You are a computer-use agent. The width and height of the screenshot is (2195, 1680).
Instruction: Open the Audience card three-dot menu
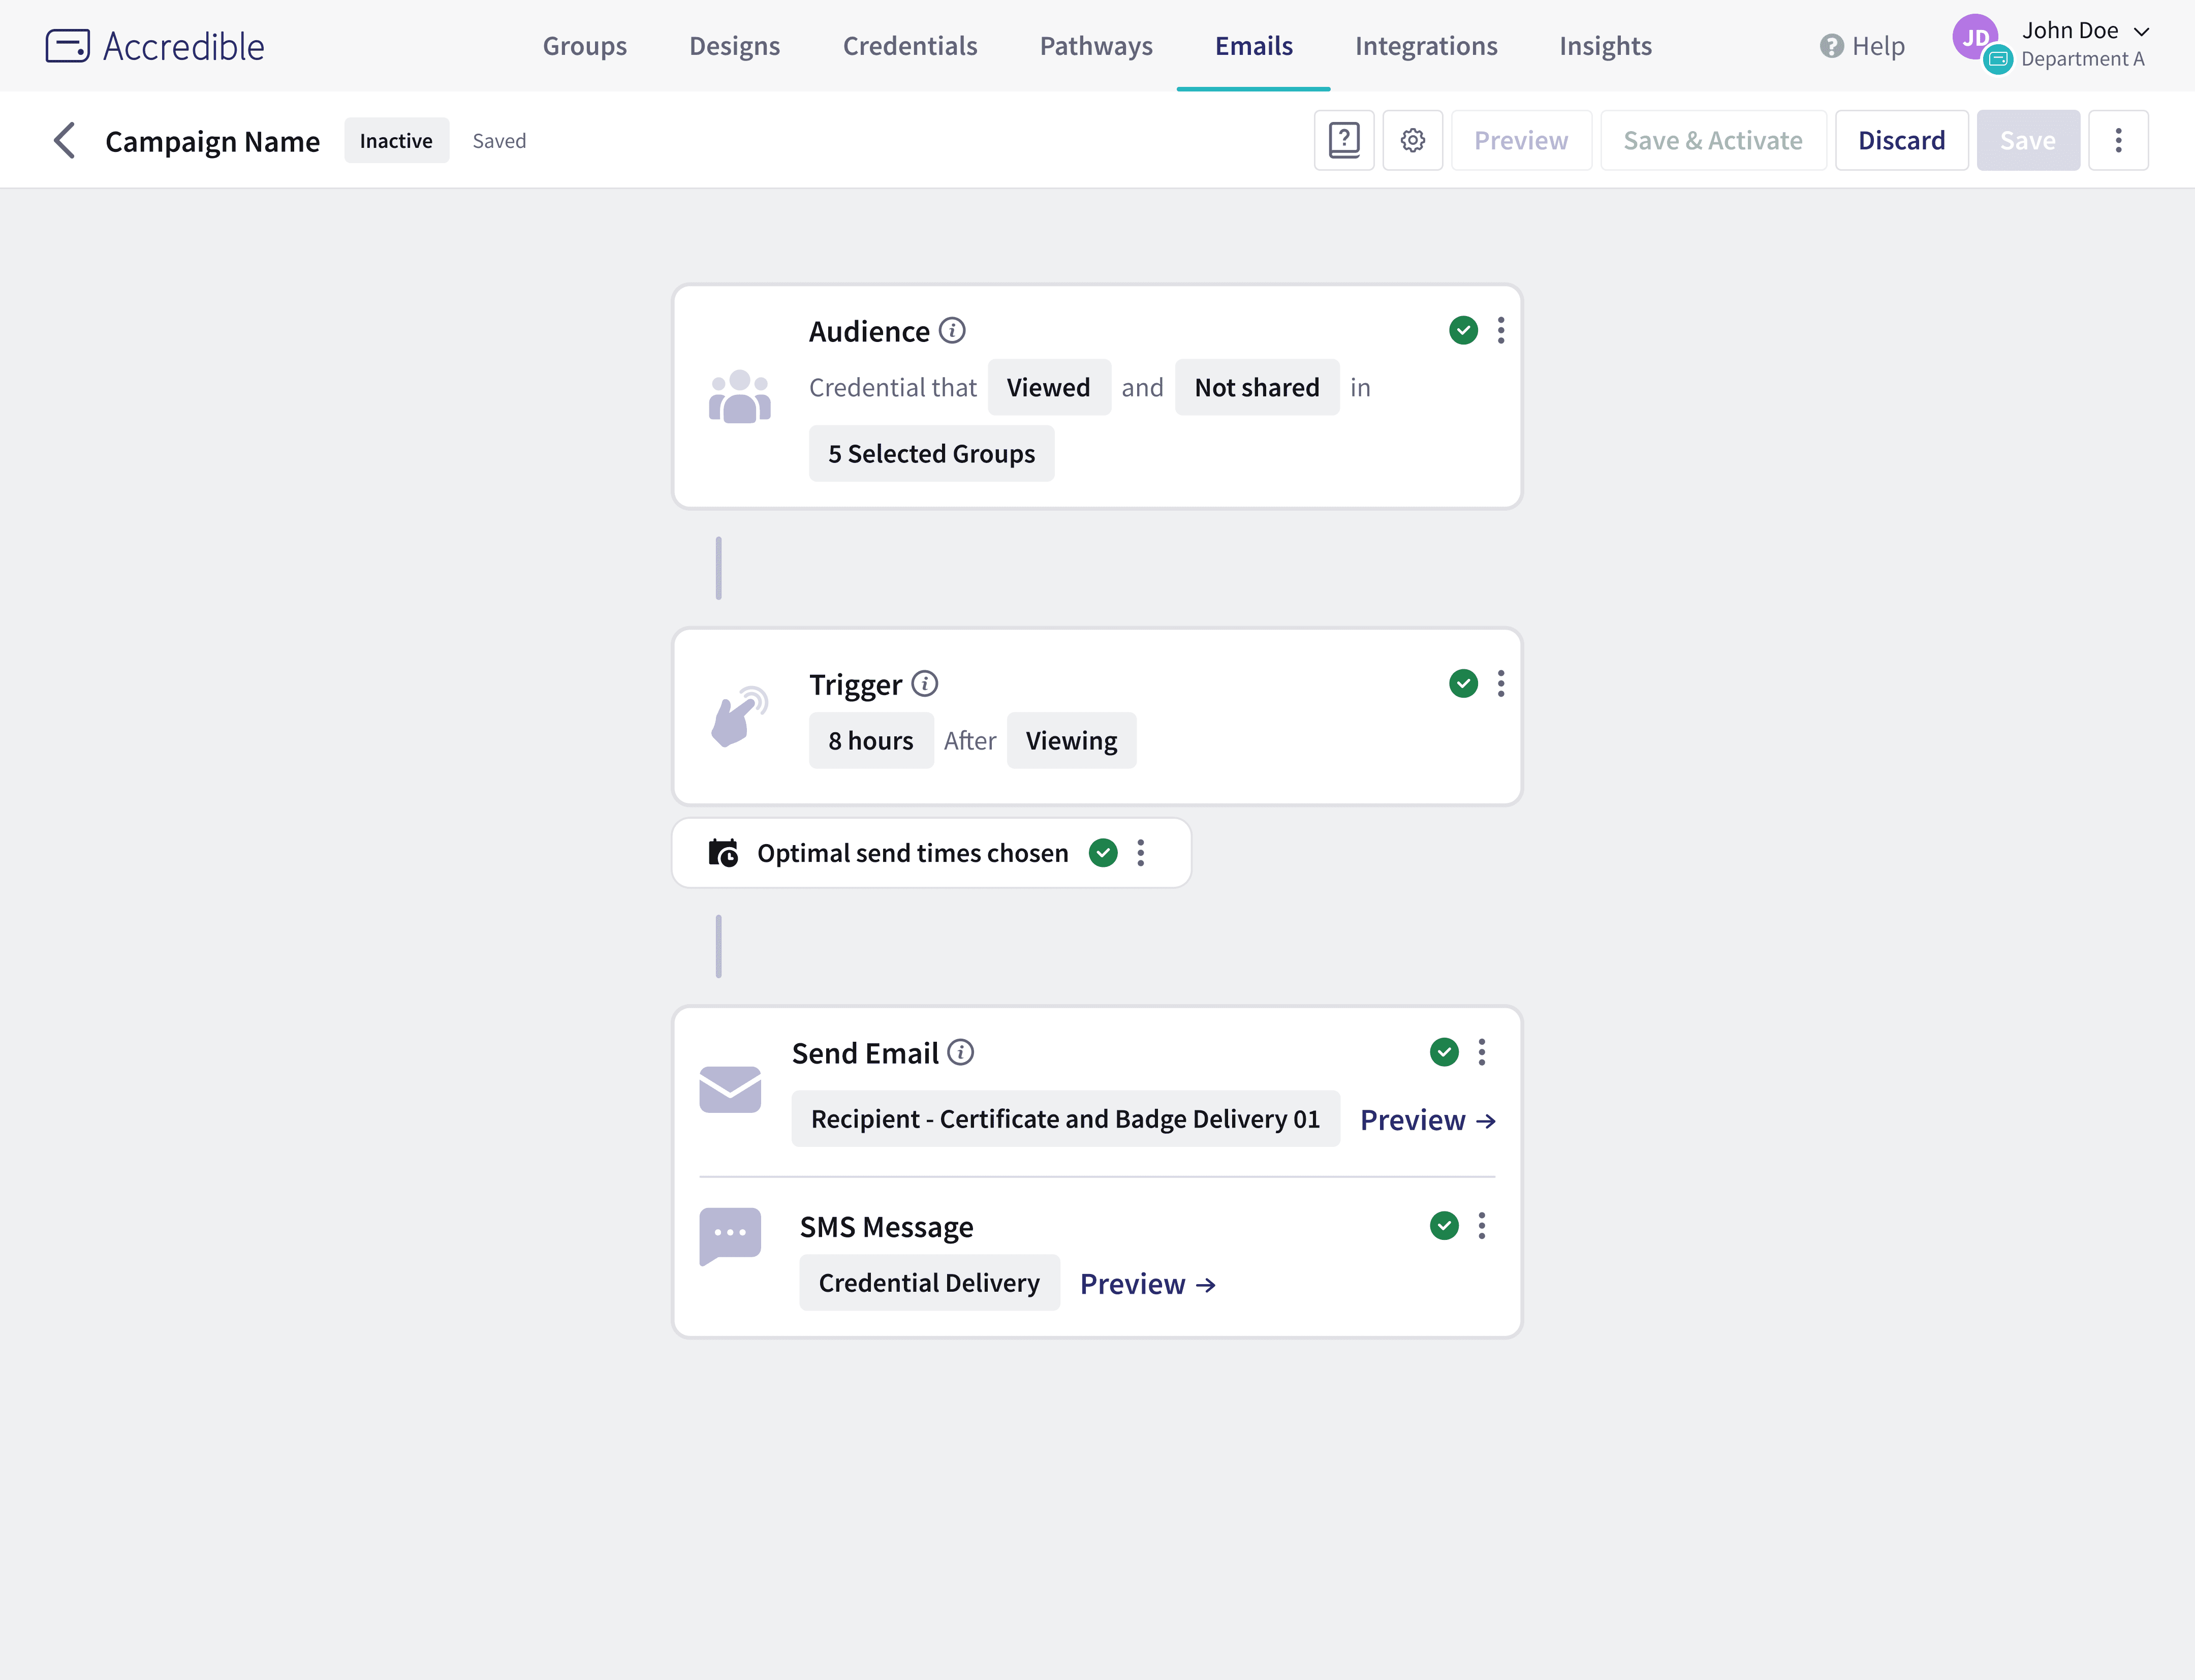(x=1500, y=330)
